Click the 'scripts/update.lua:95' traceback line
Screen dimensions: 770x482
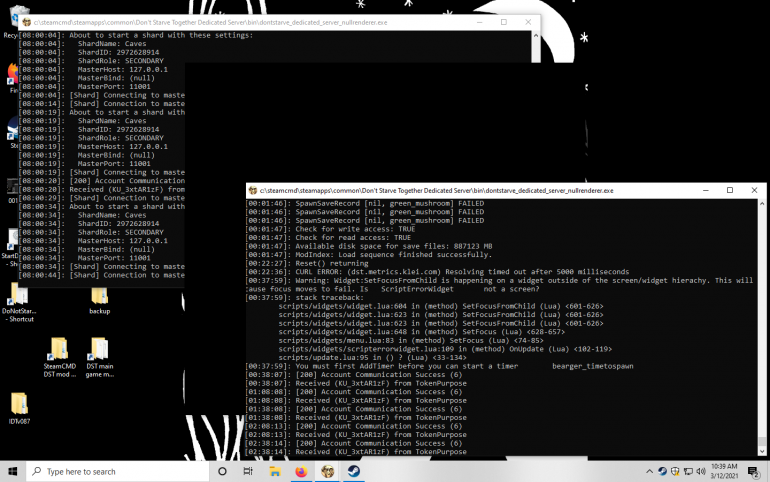[372, 357]
